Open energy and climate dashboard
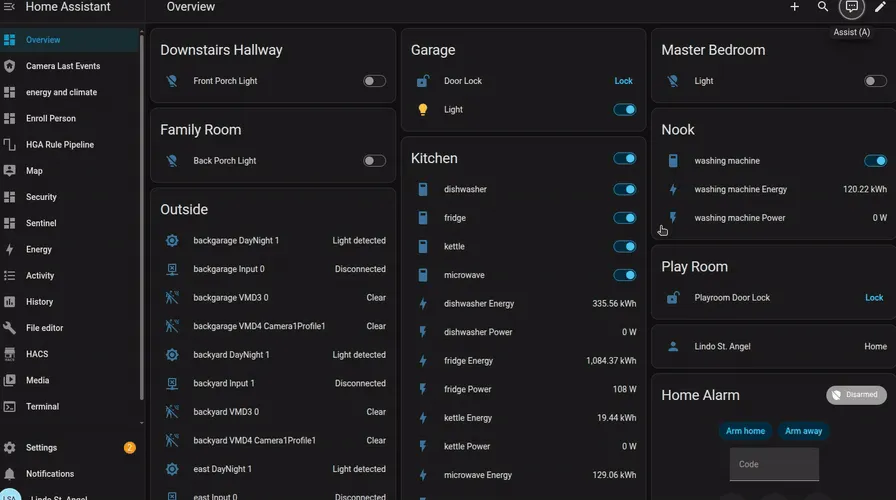Viewport: 896px width, 500px height. click(69, 92)
